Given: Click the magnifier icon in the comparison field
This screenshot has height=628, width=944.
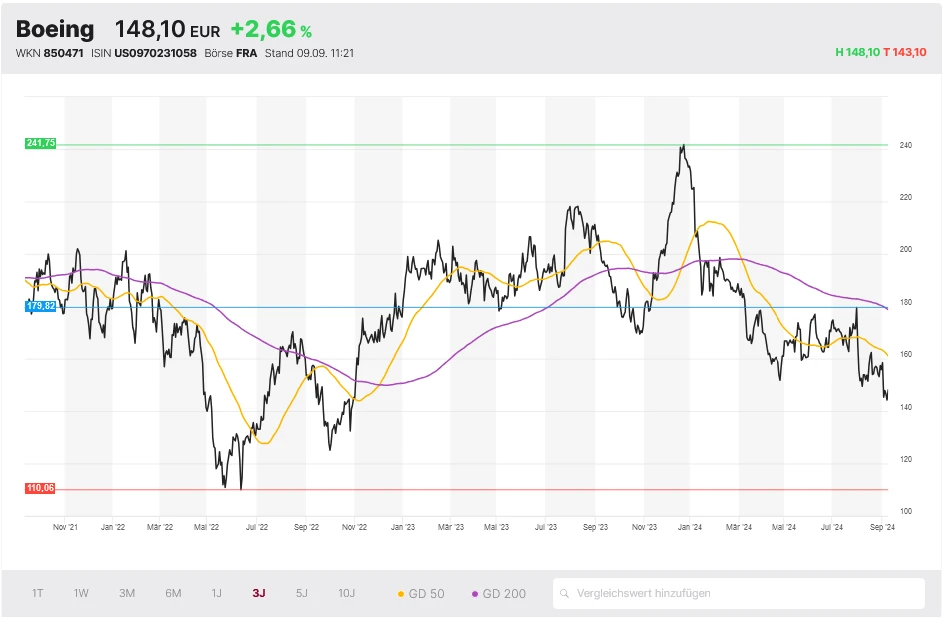Looking at the screenshot, I should [566, 593].
